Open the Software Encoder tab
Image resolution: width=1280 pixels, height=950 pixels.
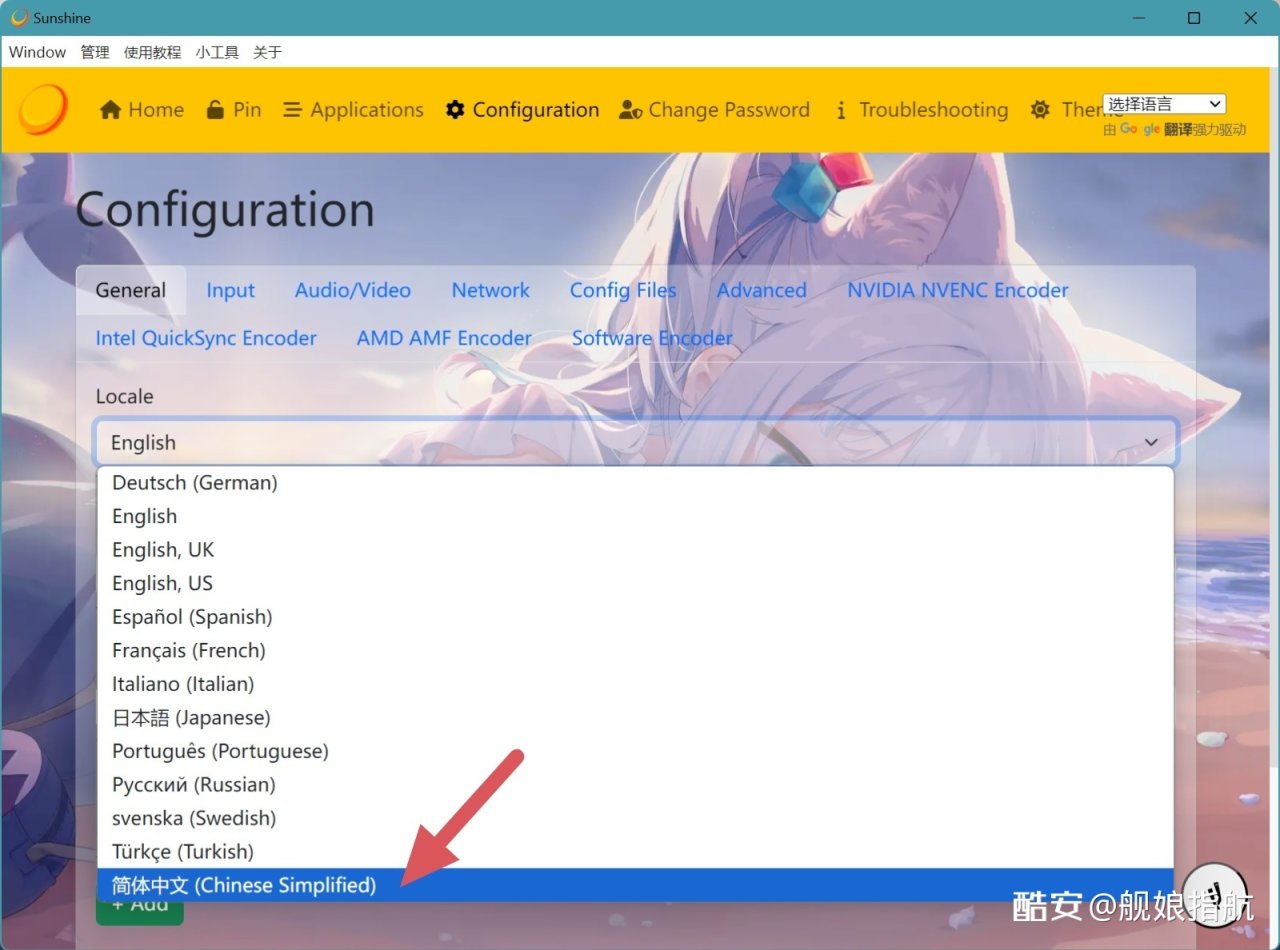tap(652, 338)
